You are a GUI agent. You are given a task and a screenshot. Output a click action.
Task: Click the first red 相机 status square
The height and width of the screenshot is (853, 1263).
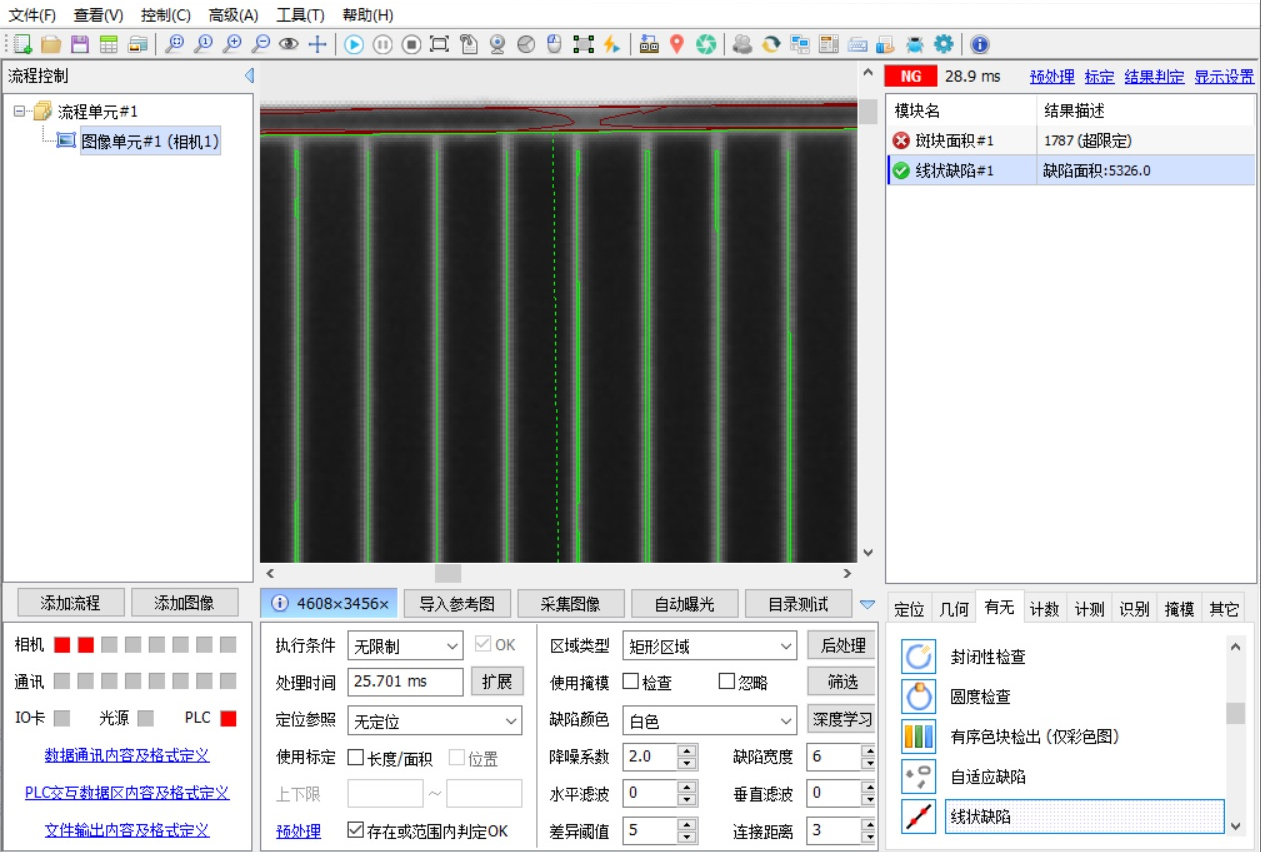pyautogui.click(x=62, y=645)
